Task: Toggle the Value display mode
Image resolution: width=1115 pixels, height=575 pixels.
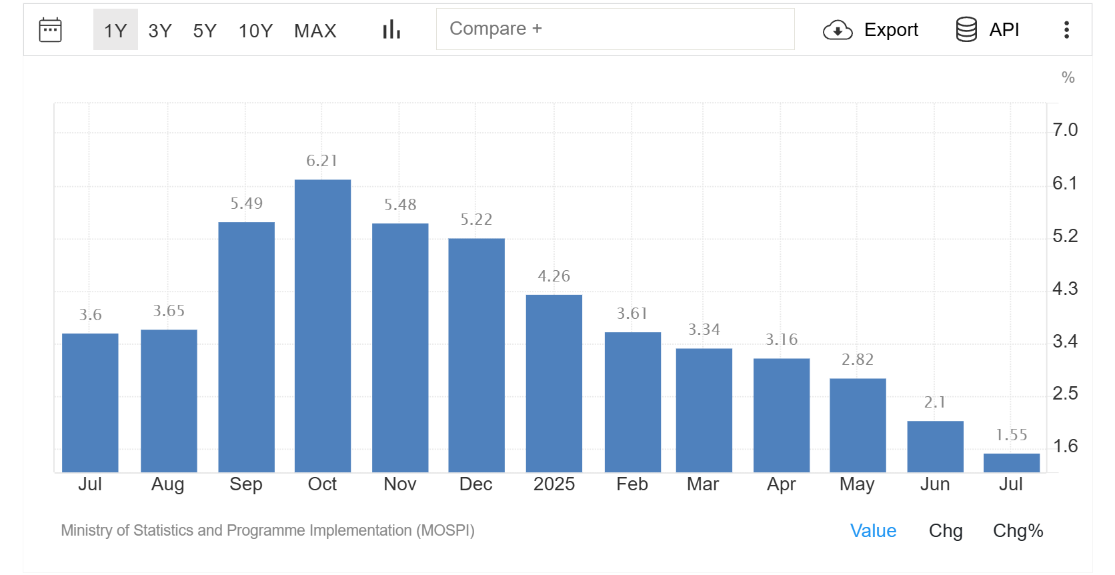Action: [873, 531]
